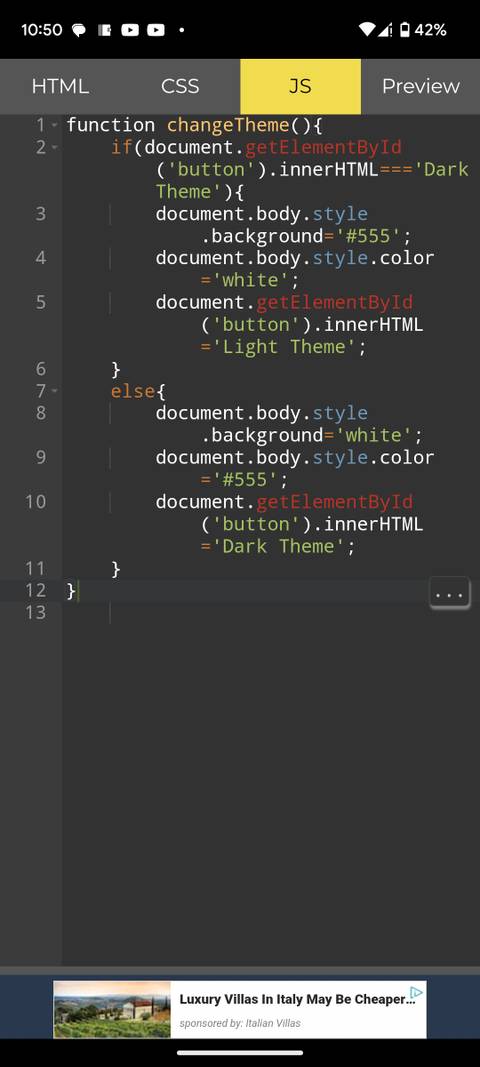Screen dimensions: 480x1067
Task: Tap the Wi-Fi status icon
Action: pyautogui.click(x=367, y=30)
